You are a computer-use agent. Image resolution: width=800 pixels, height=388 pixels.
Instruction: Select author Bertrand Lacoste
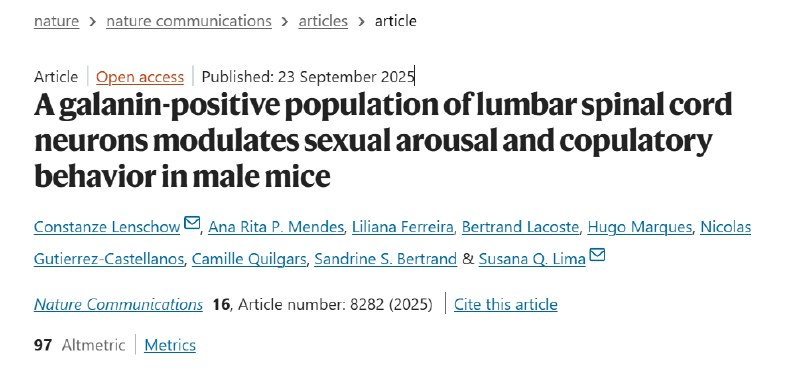(x=520, y=227)
